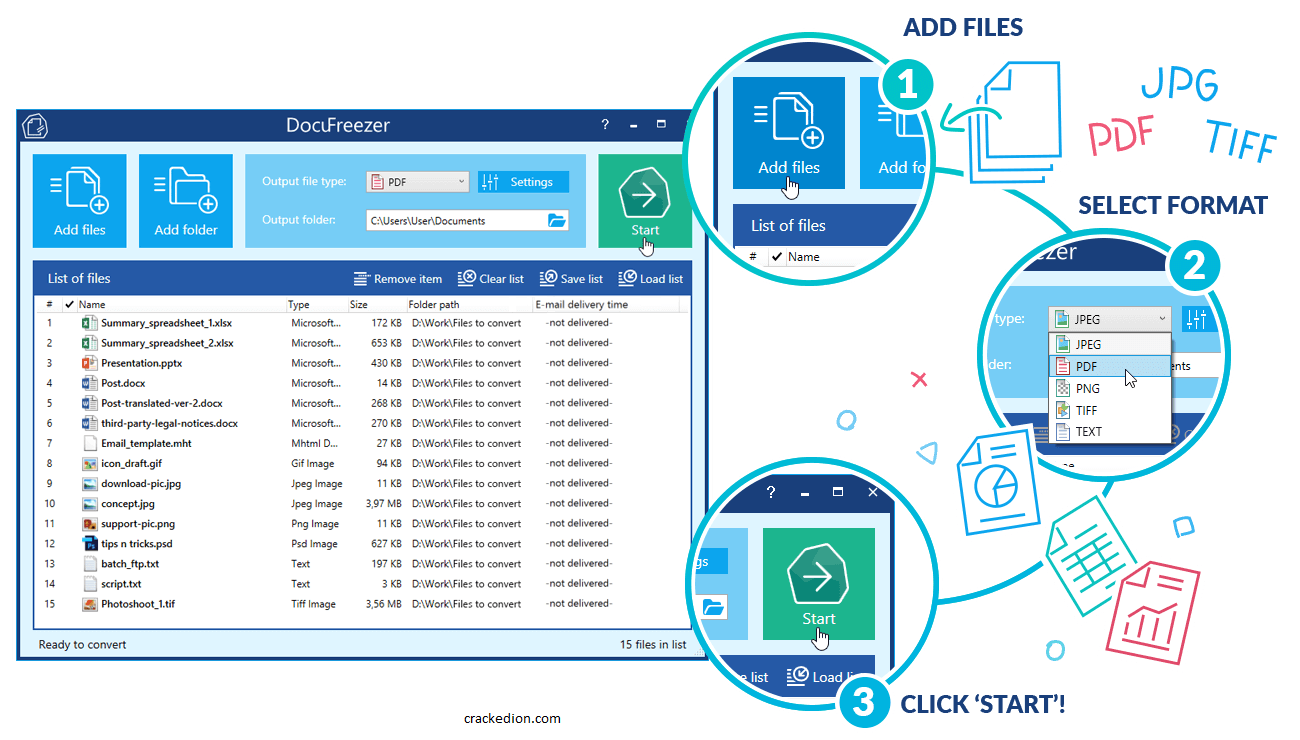
Task: Select the Email_template.mht file name
Action: pyautogui.click(x=146, y=443)
